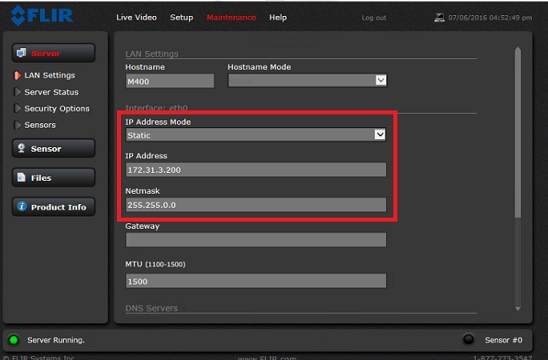Click the vertical scrollbar thumb

[518, 133]
